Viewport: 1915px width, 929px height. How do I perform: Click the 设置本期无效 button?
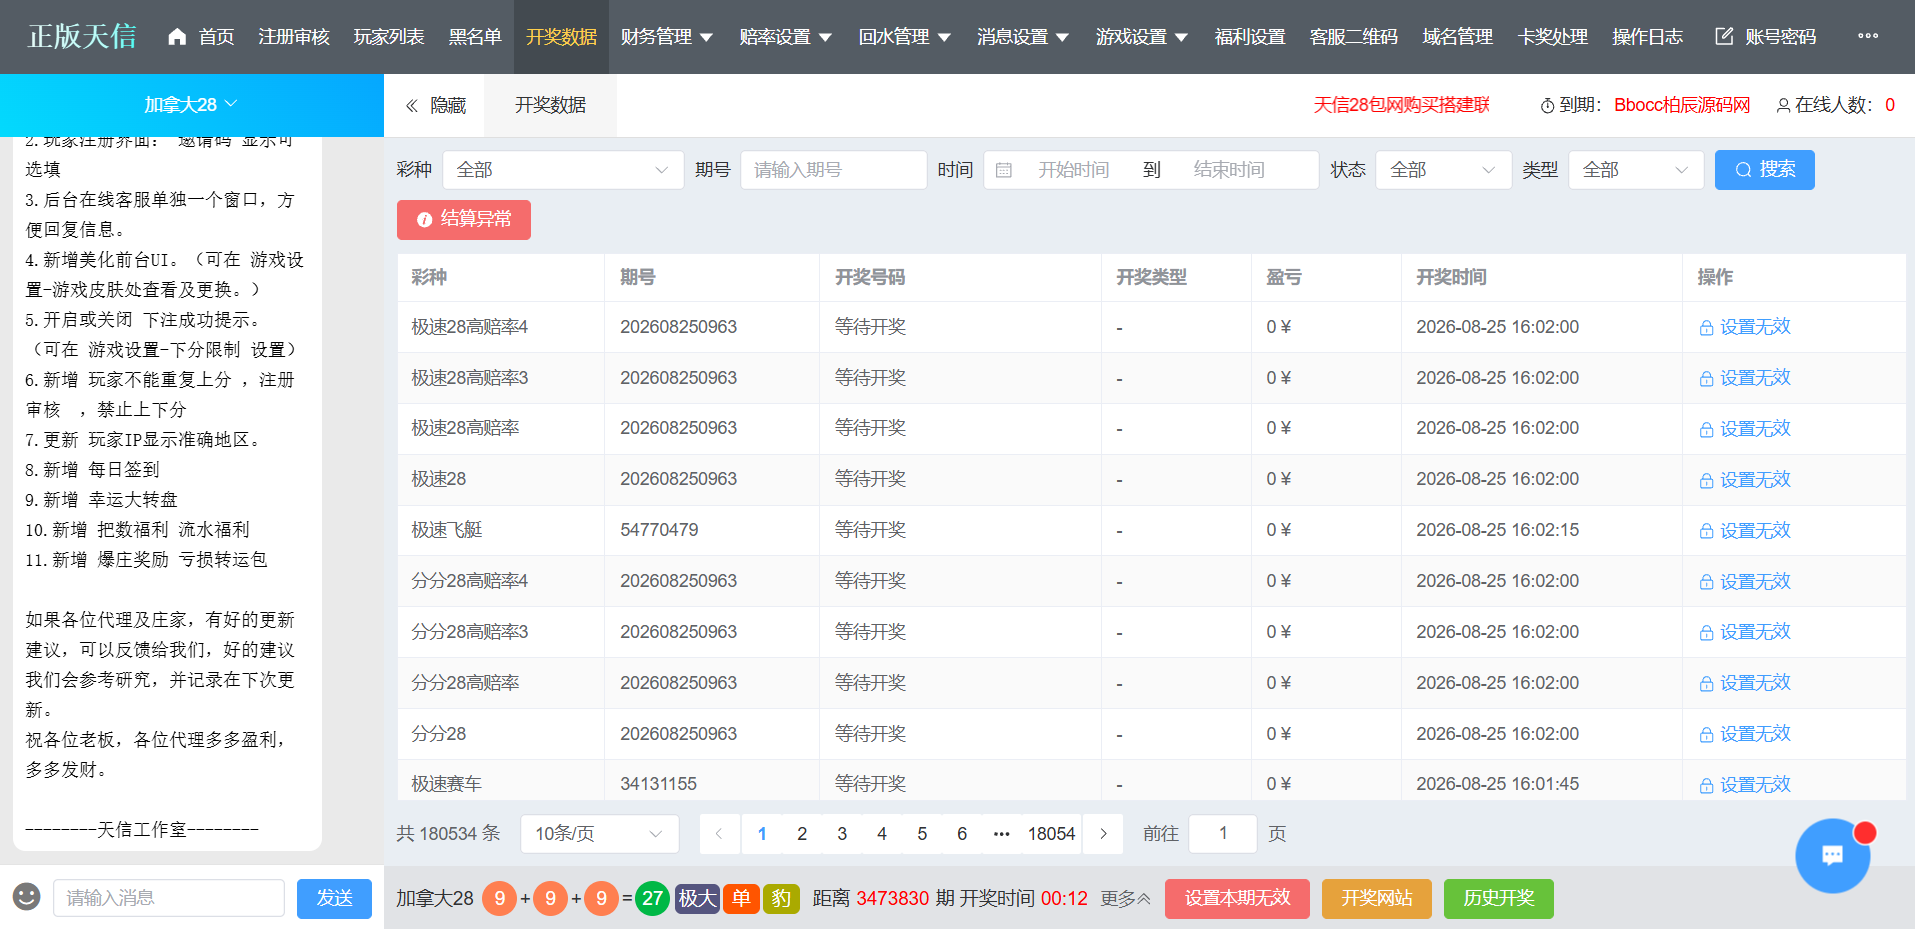(1237, 898)
